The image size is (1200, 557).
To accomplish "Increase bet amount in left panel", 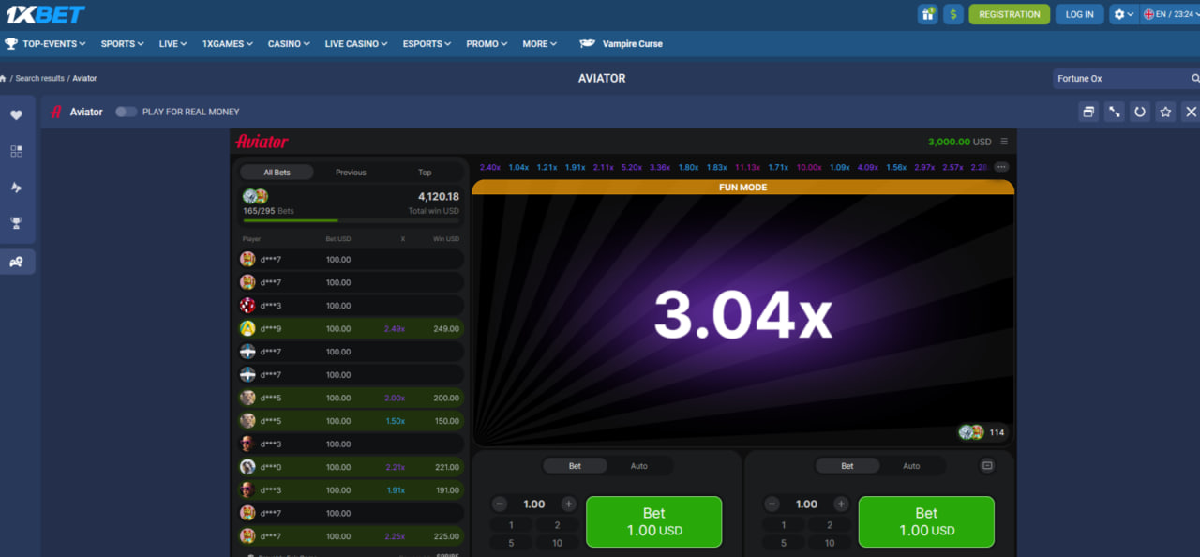I will (x=568, y=504).
